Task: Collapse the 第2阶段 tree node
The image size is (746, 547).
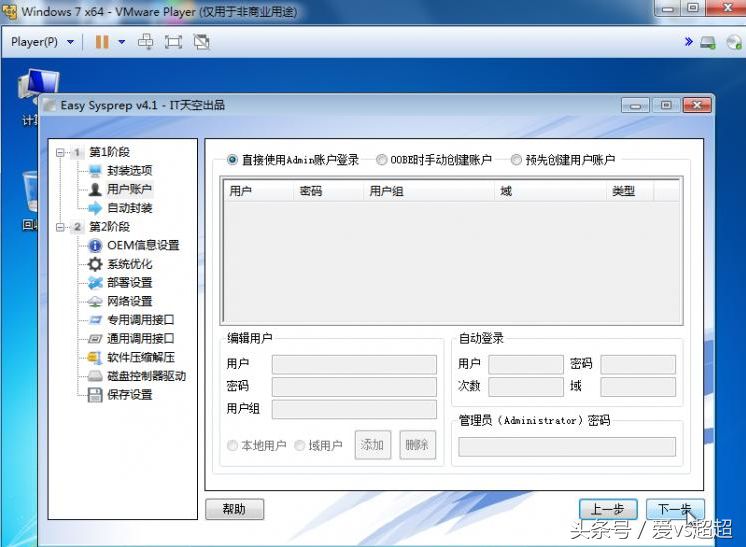Action: pos(60,227)
